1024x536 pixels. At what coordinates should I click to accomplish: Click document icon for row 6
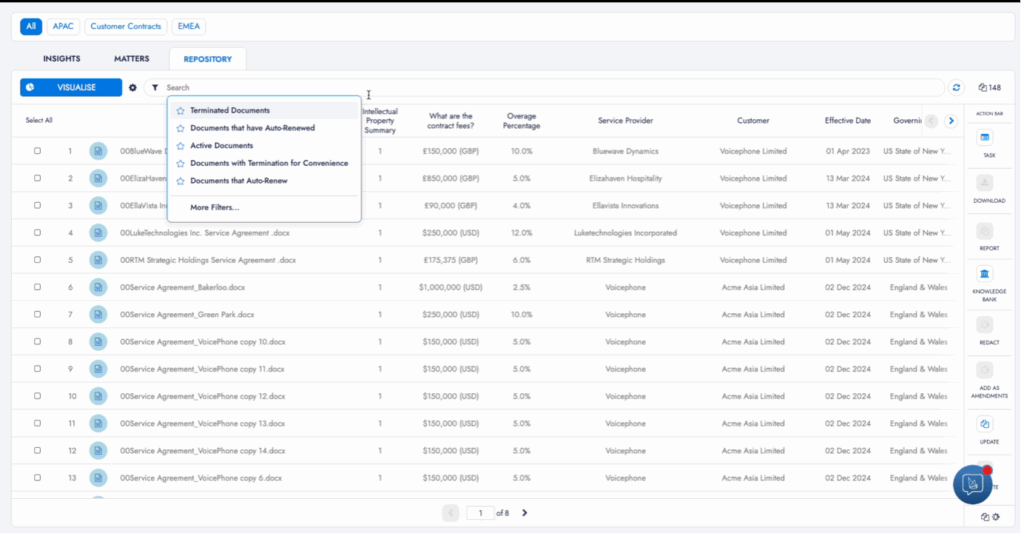point(98,287)
